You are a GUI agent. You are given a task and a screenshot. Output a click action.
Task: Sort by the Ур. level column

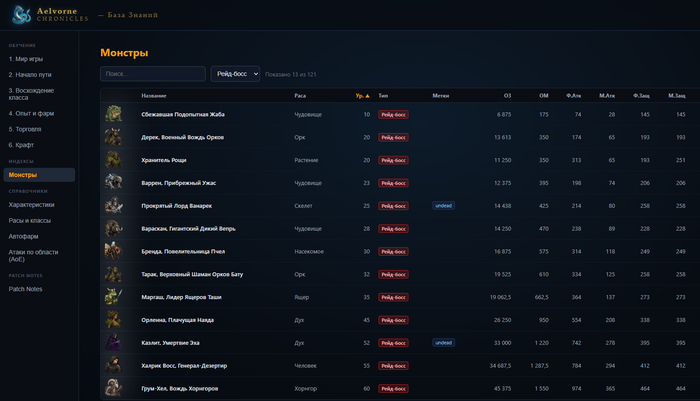coord(362,96)
